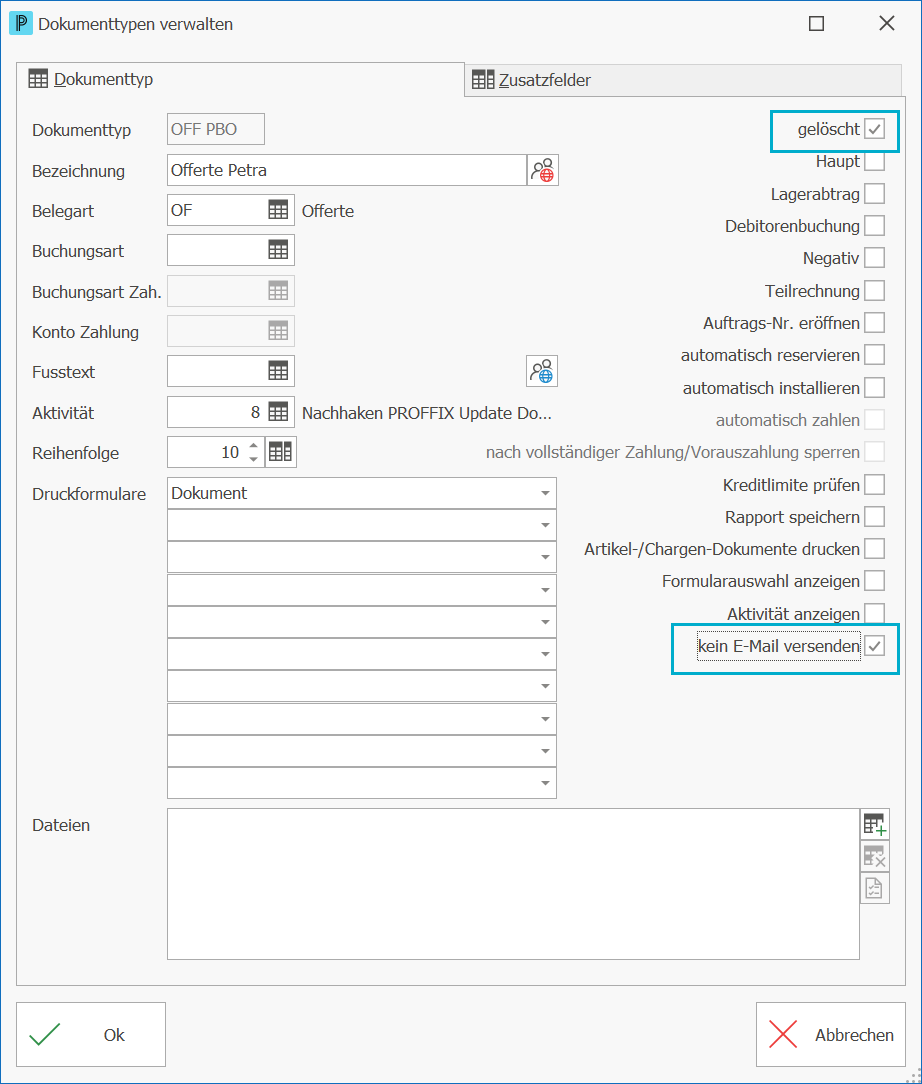Viewport: 922px width, 1084px height.
Task: Add a file to Dateien list
Action: (874, 824)
